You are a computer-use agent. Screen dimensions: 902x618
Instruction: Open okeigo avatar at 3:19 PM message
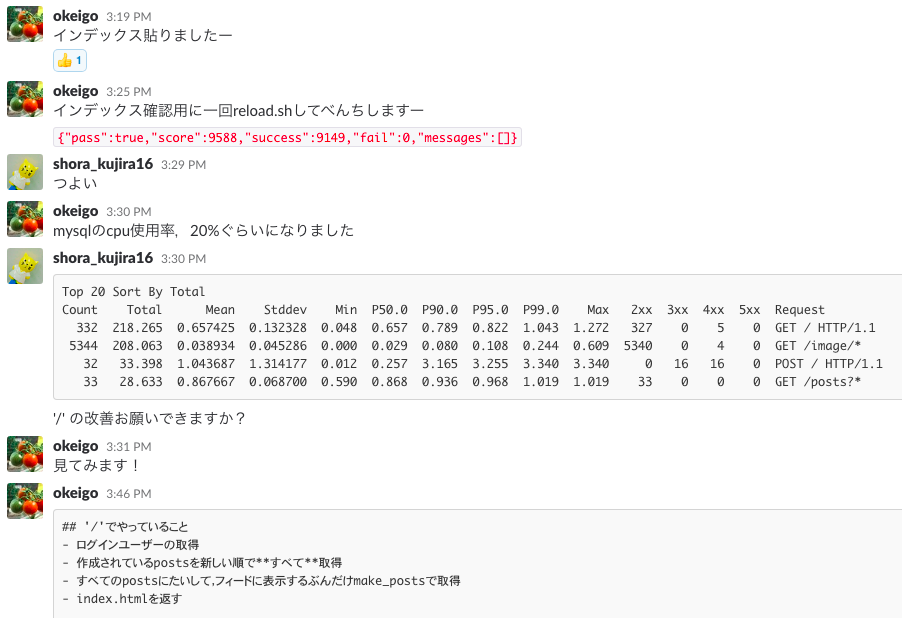25,24
